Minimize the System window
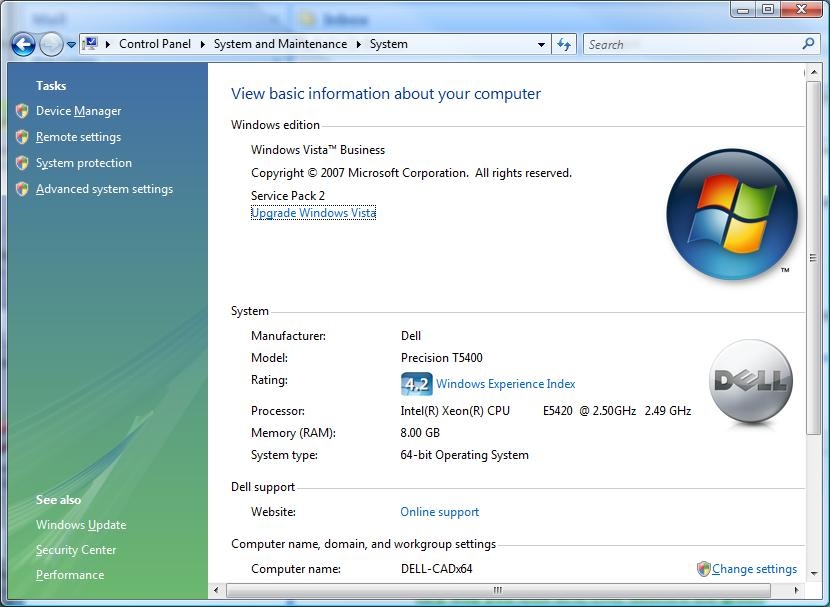The width and height of the screenshot is (830, 607). click(743, 10)
